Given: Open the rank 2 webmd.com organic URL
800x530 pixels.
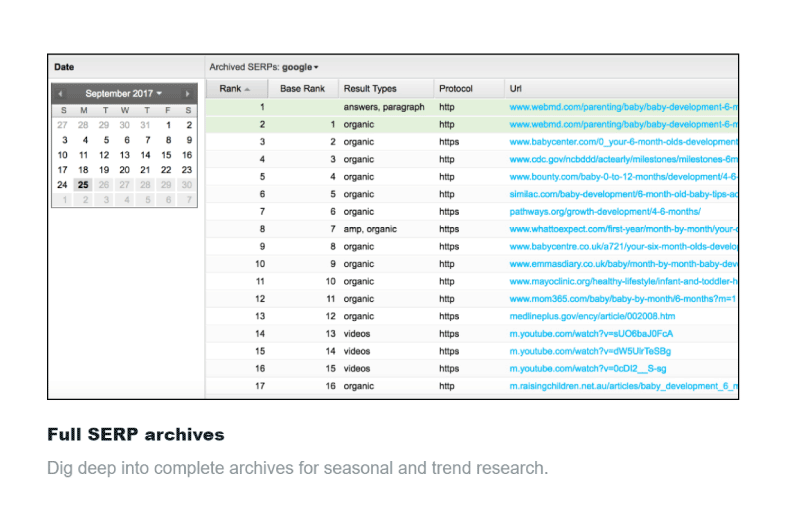Looking at the screenshot, I should [x=623, y=124].
